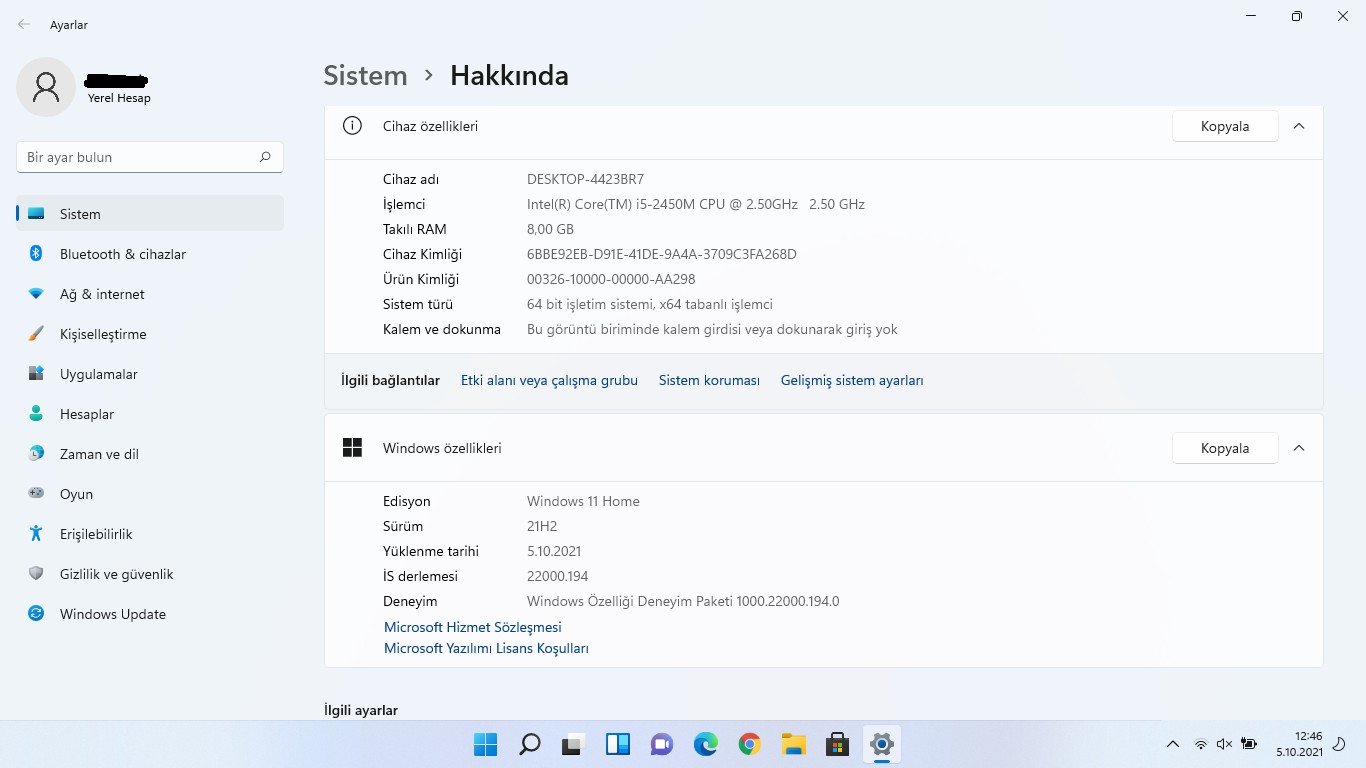Screen dimensions: 1366x768
Task: Click Sistem in the breadcrumb header
Action: click(365, 75)
